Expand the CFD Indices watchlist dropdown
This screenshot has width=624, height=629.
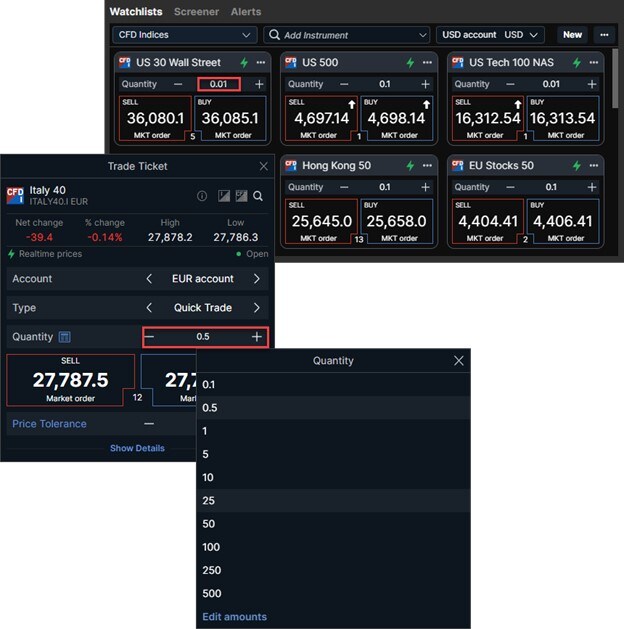(x=184, y=35)
